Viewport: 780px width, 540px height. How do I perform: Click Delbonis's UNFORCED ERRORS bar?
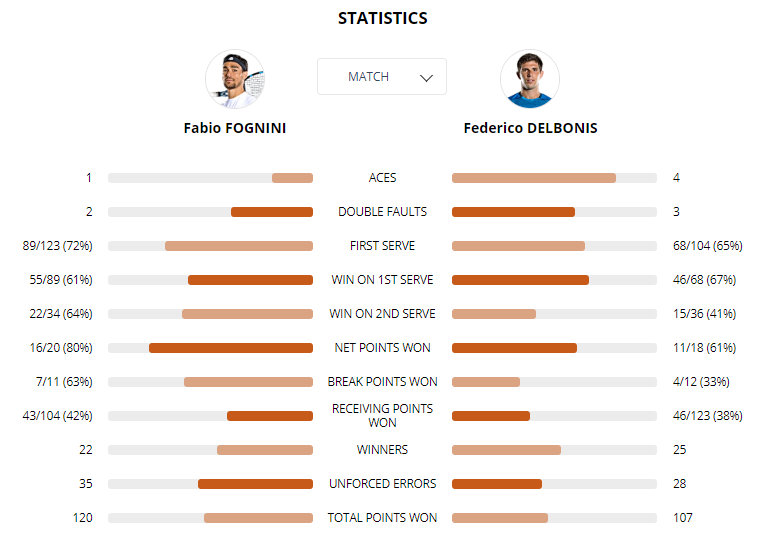point(554,484)
